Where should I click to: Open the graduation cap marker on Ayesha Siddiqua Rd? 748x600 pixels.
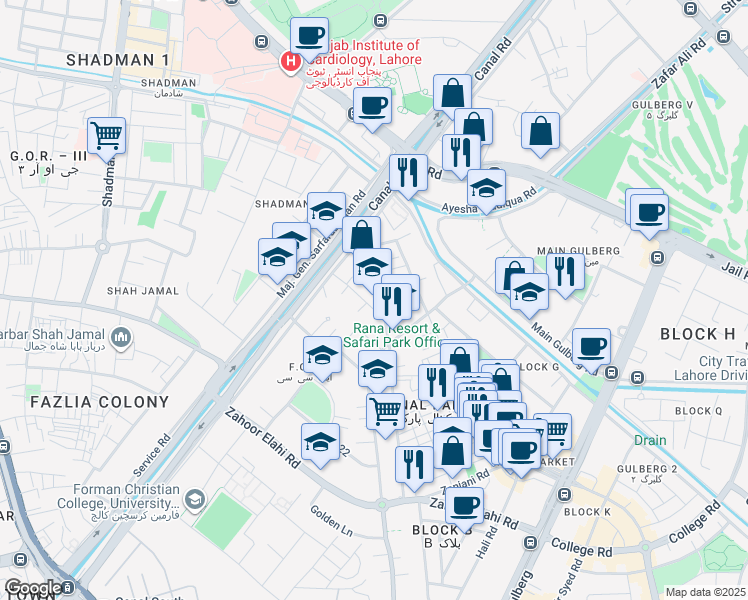click(x=486, y=187)
